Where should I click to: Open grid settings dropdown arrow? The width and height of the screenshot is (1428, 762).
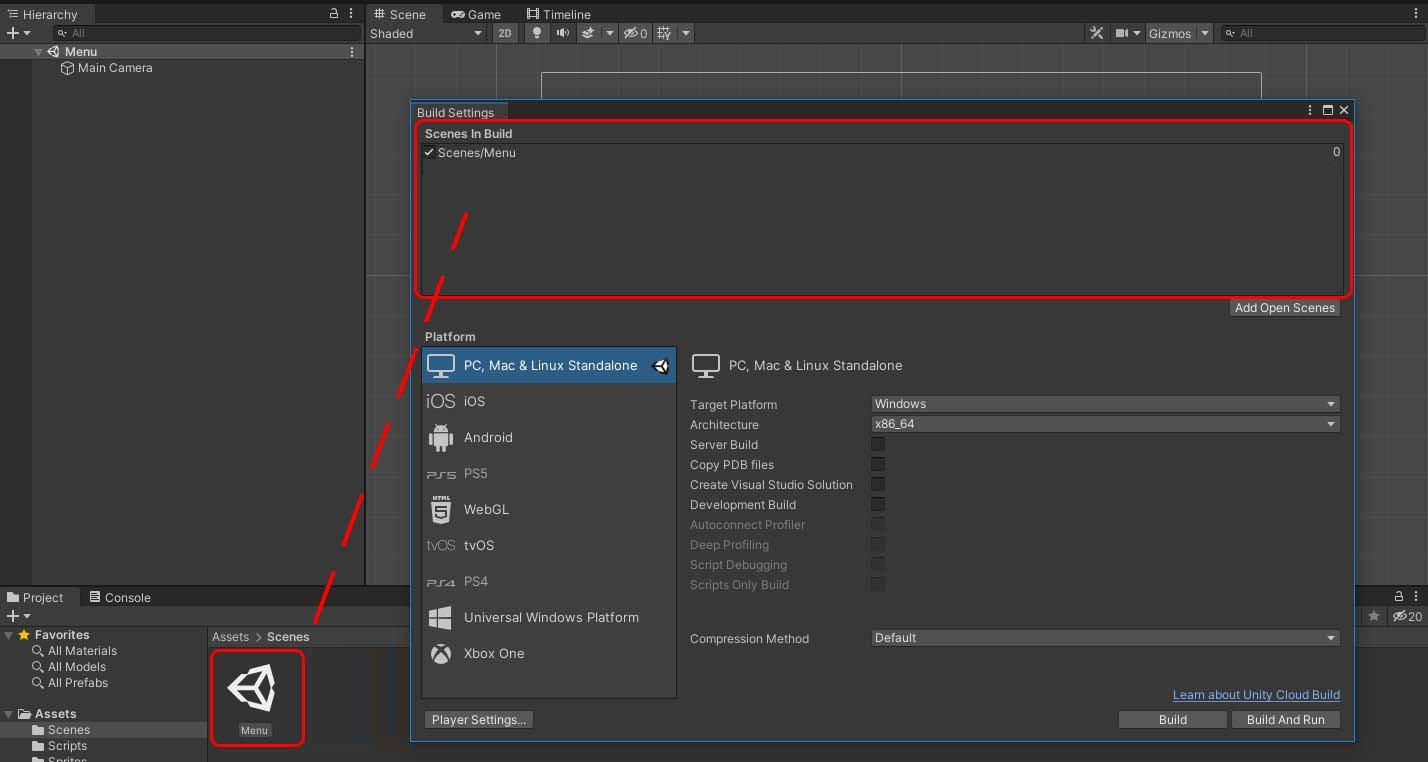pyautogui.click(x=685, y=33)
